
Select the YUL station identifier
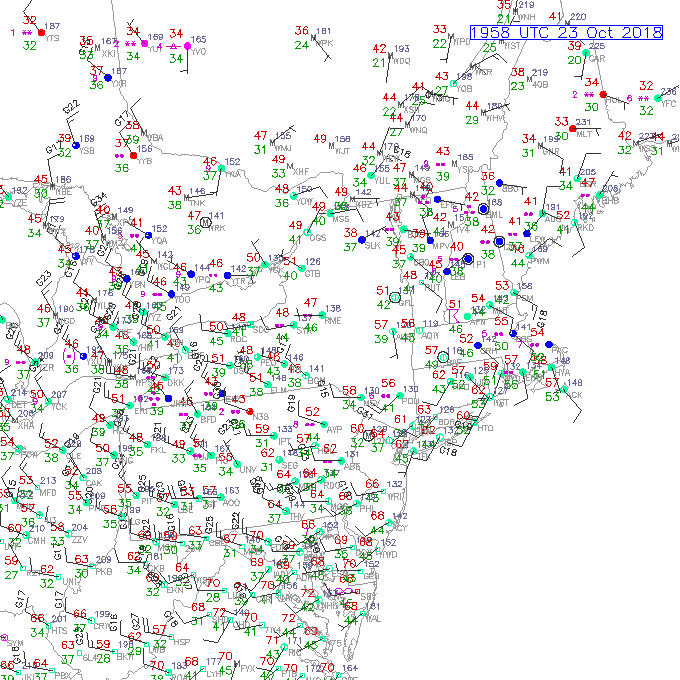[x=382, y=180]
